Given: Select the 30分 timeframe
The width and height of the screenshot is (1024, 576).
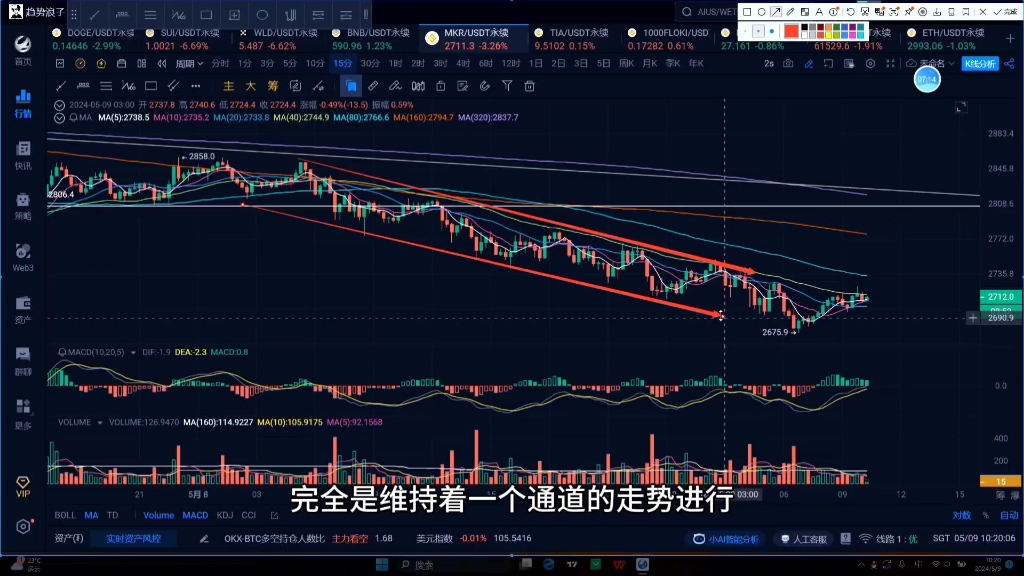Looking at the screenshot, I should pyautogui.click(x=370, y=63).
